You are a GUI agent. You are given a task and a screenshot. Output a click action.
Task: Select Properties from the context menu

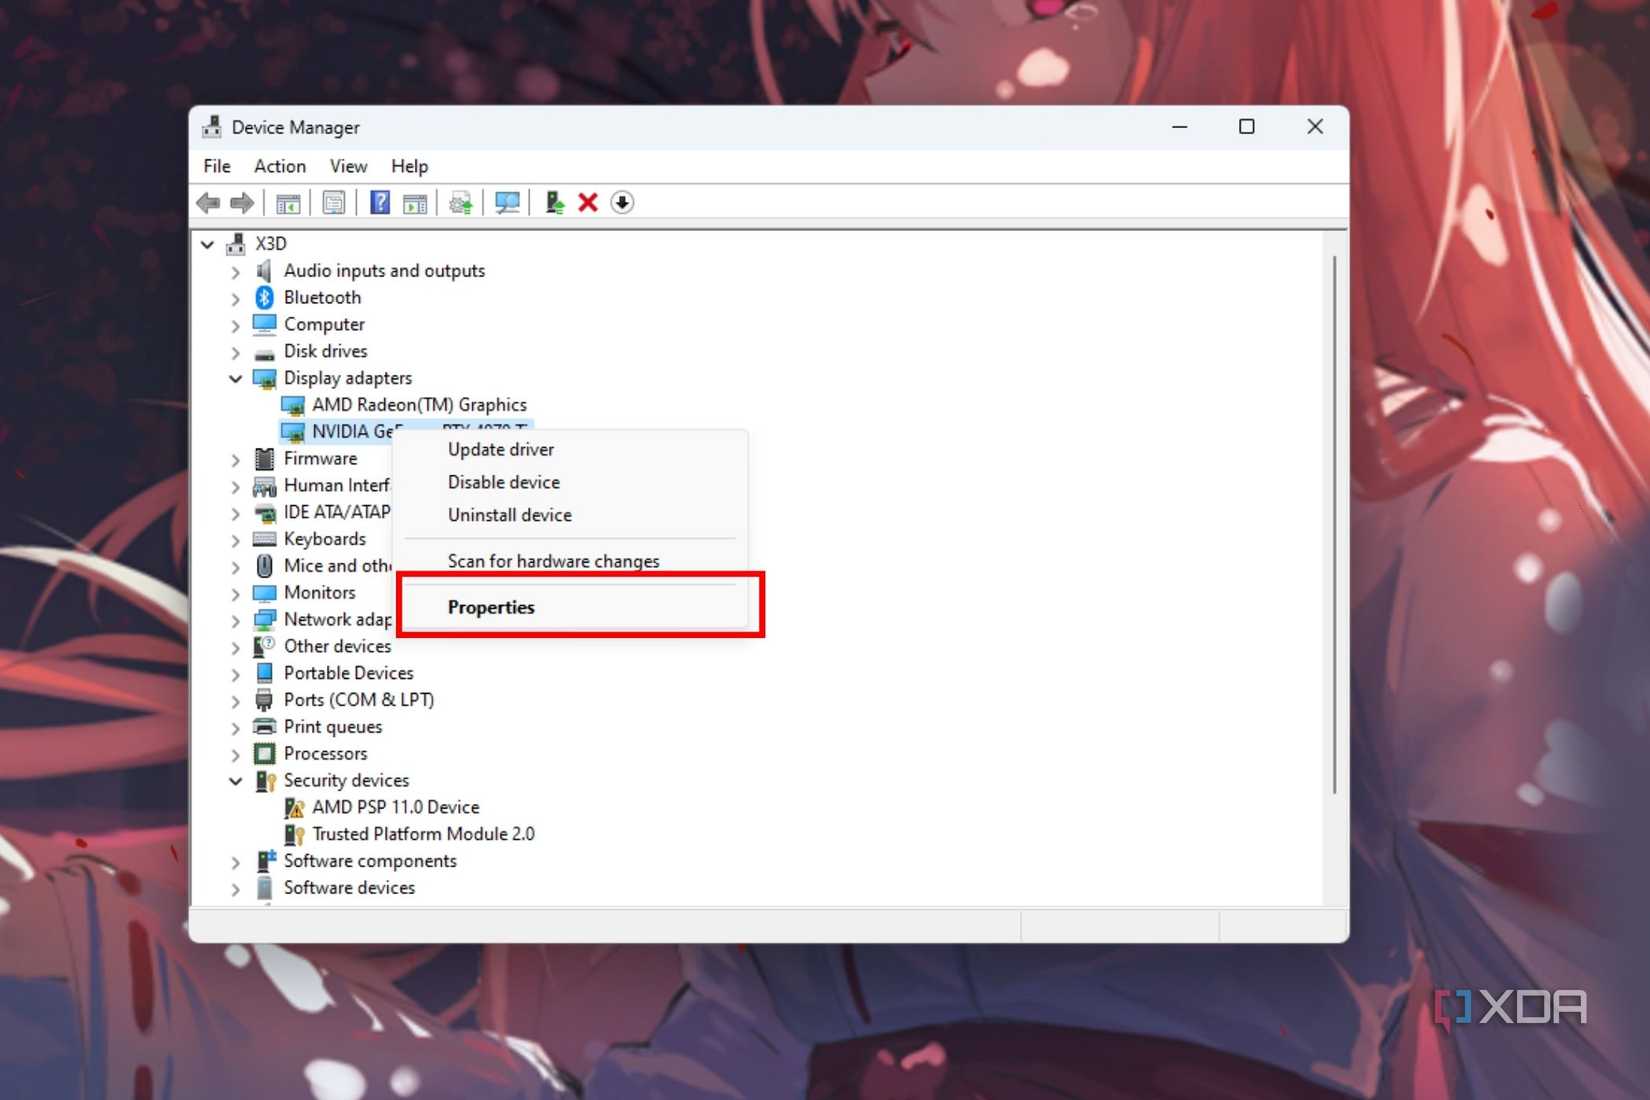pyautogui.click(x=491, y=607)
